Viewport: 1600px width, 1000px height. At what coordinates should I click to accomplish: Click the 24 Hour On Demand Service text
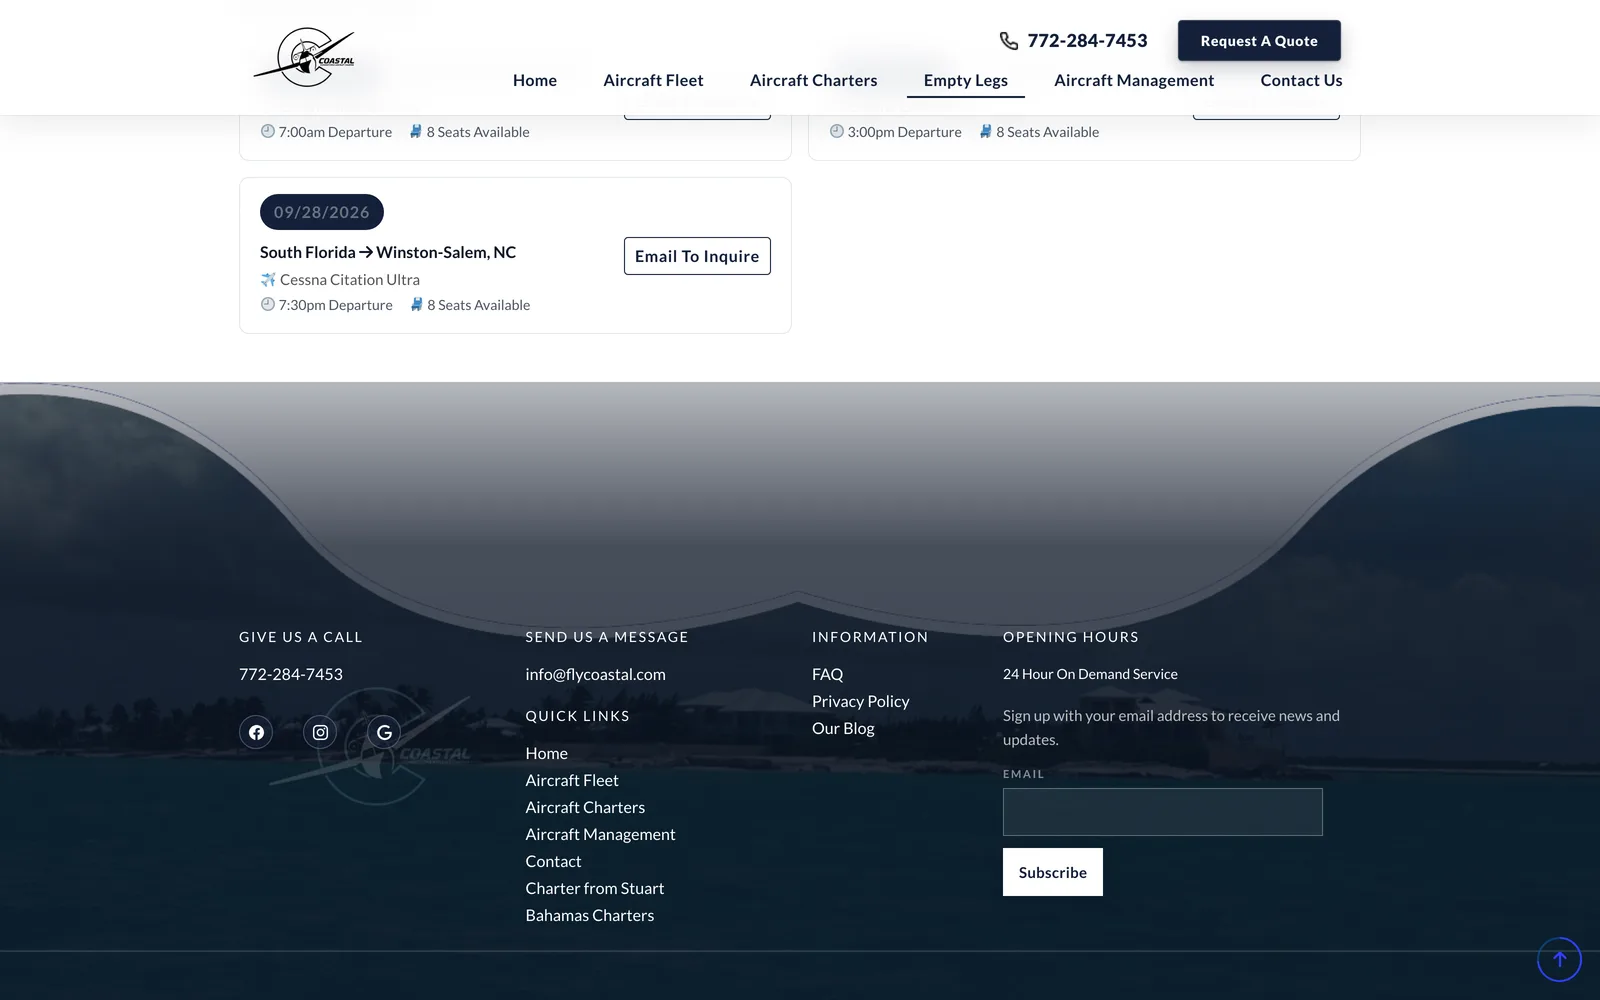point(1090,674)
